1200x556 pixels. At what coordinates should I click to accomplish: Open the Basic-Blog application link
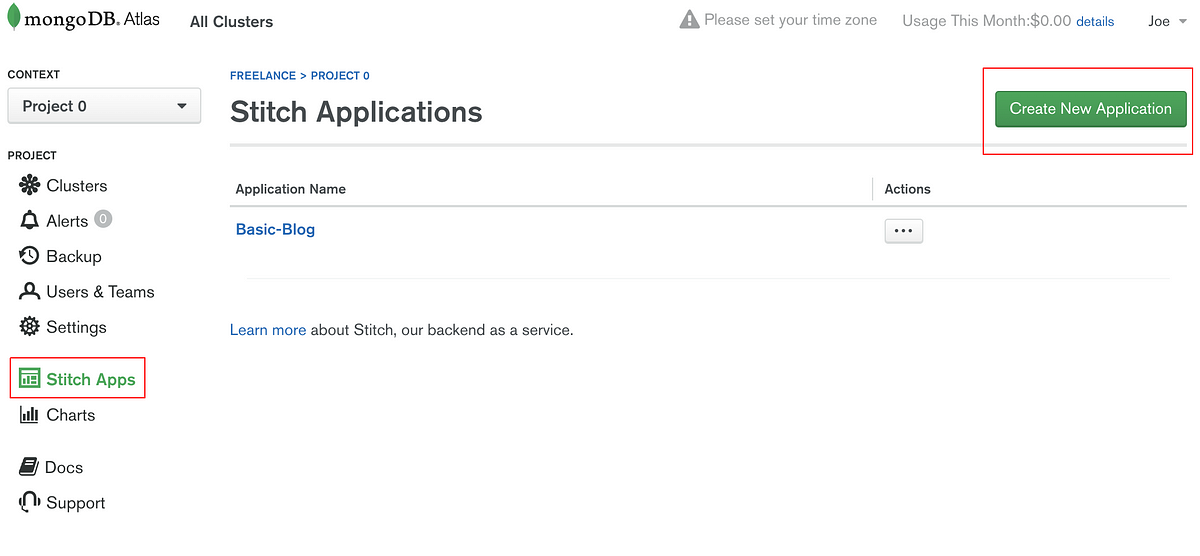click(275, 229)
